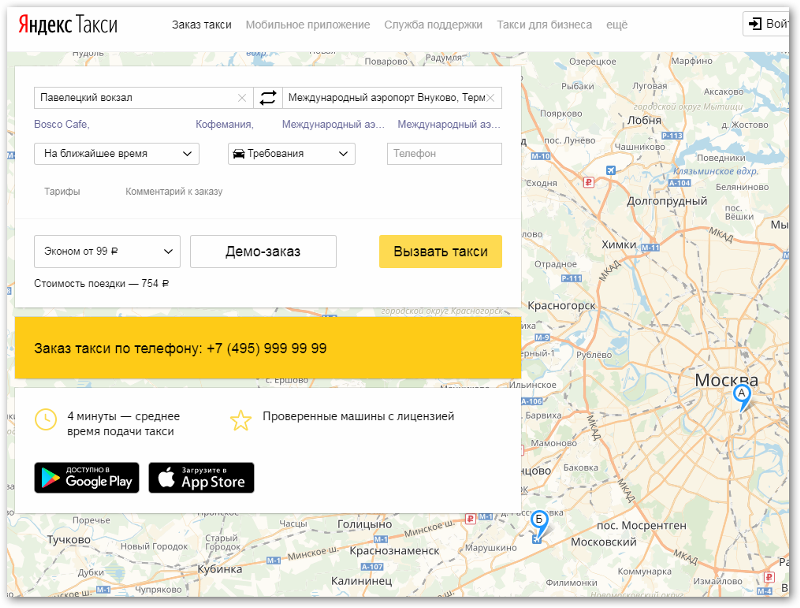Click the Калининец label on the map
This screenshot has width=800, height=608.
(x=362, y=581)
